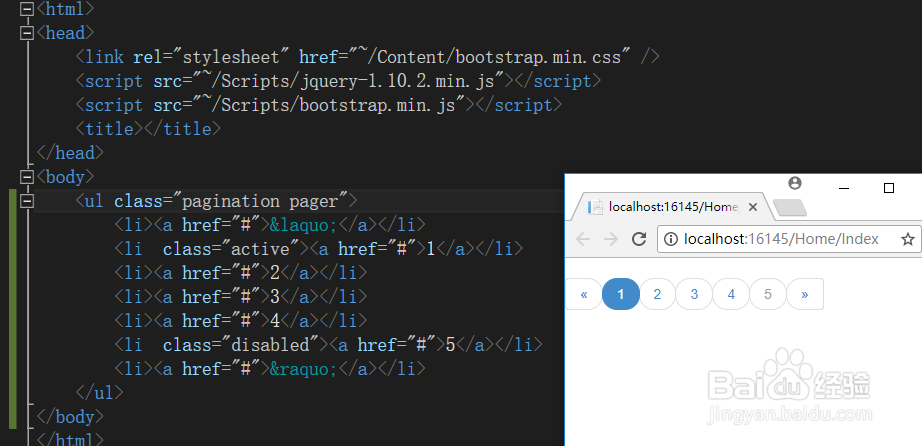The width and height of the screenshot is (922, 446).
Task: Go to next page with » link
Action: click(x=805, y=294)
